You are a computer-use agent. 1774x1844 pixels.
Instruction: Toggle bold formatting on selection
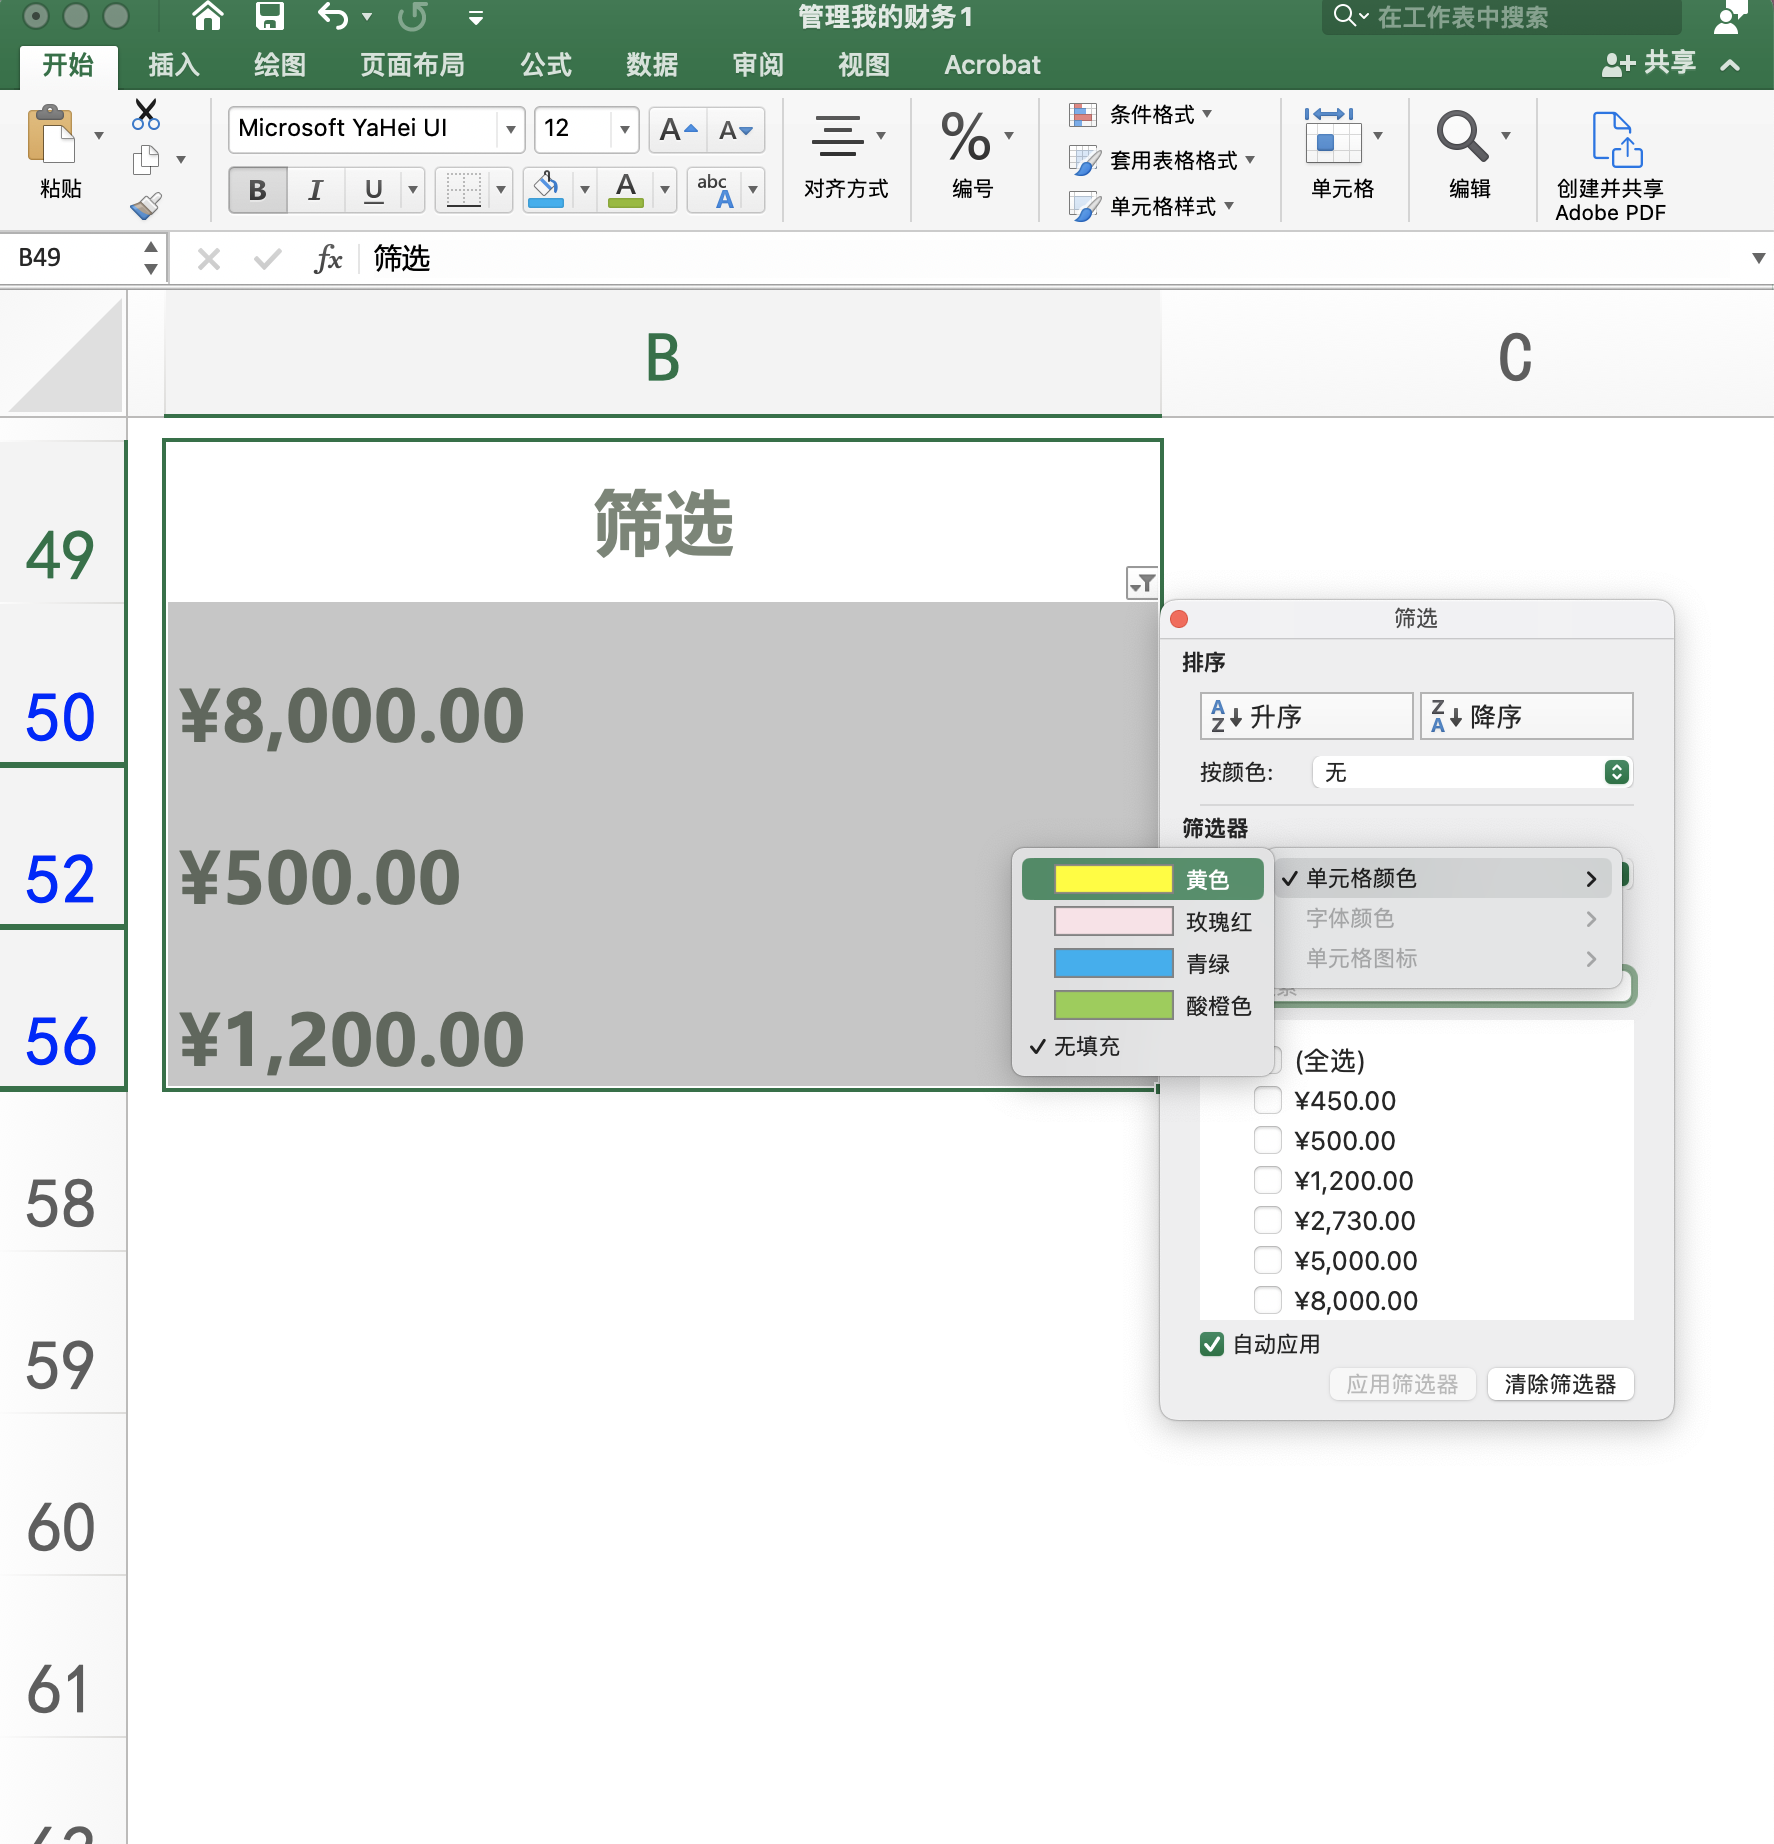(x=257, y=189)
